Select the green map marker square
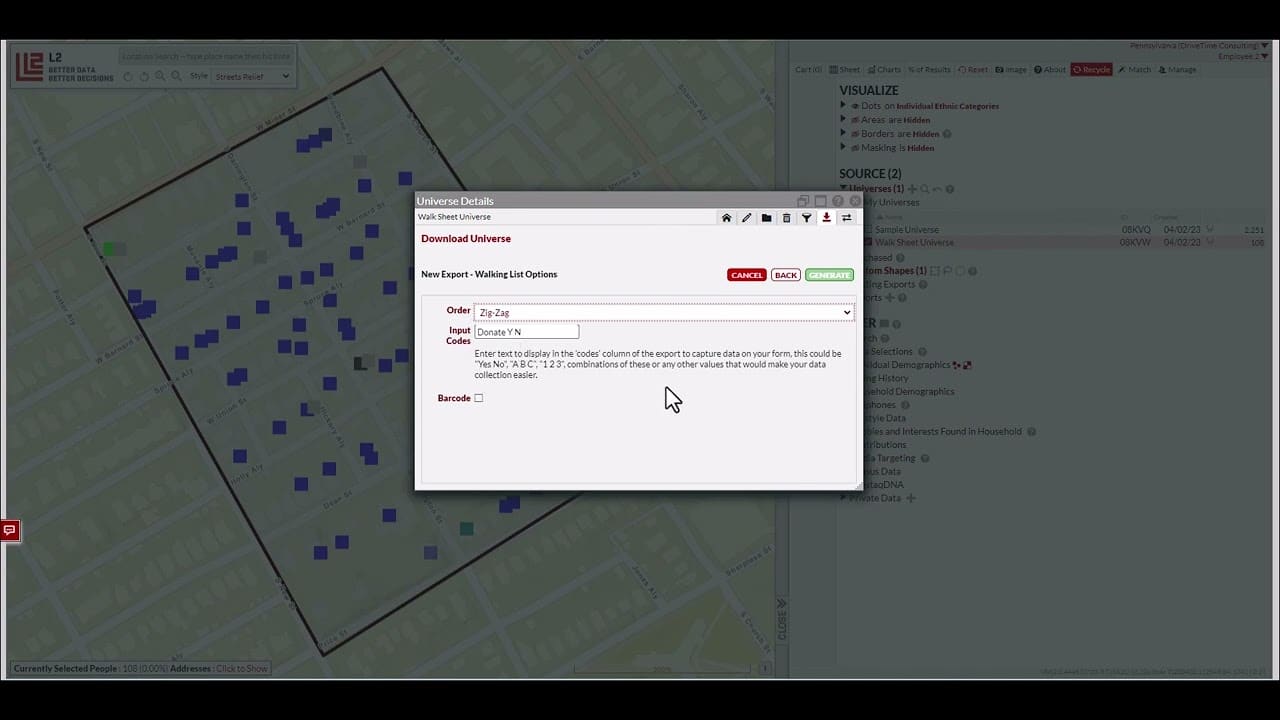 coord(108,248)
